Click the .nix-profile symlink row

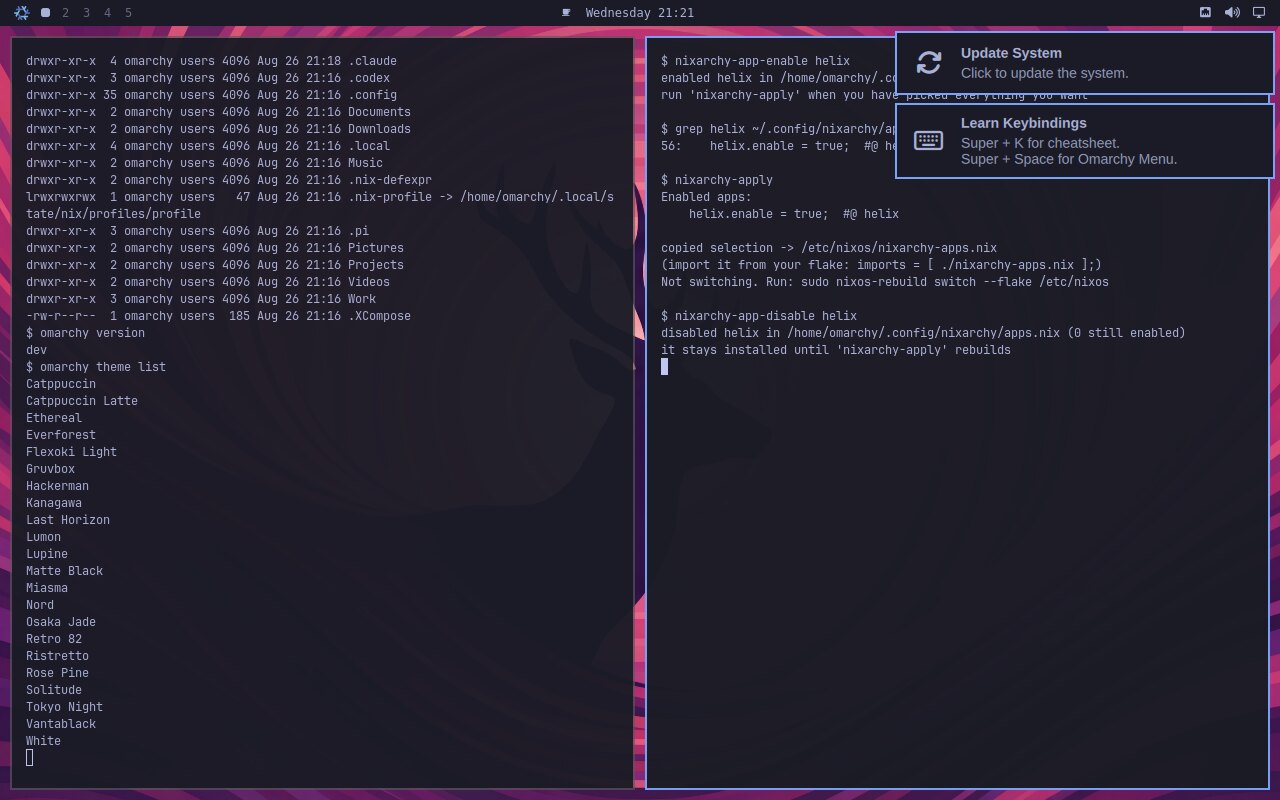pyautogui.click(x=320, y=205)
